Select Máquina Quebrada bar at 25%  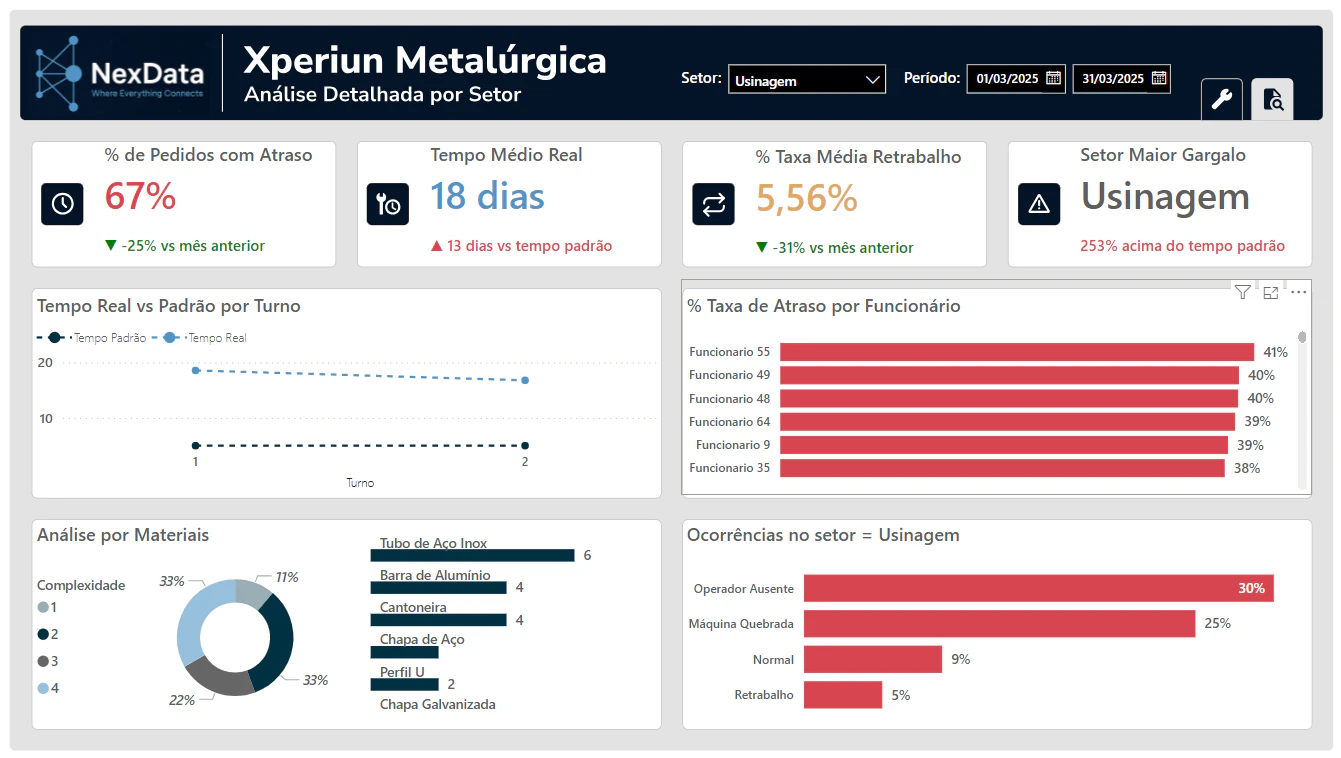1000,624
